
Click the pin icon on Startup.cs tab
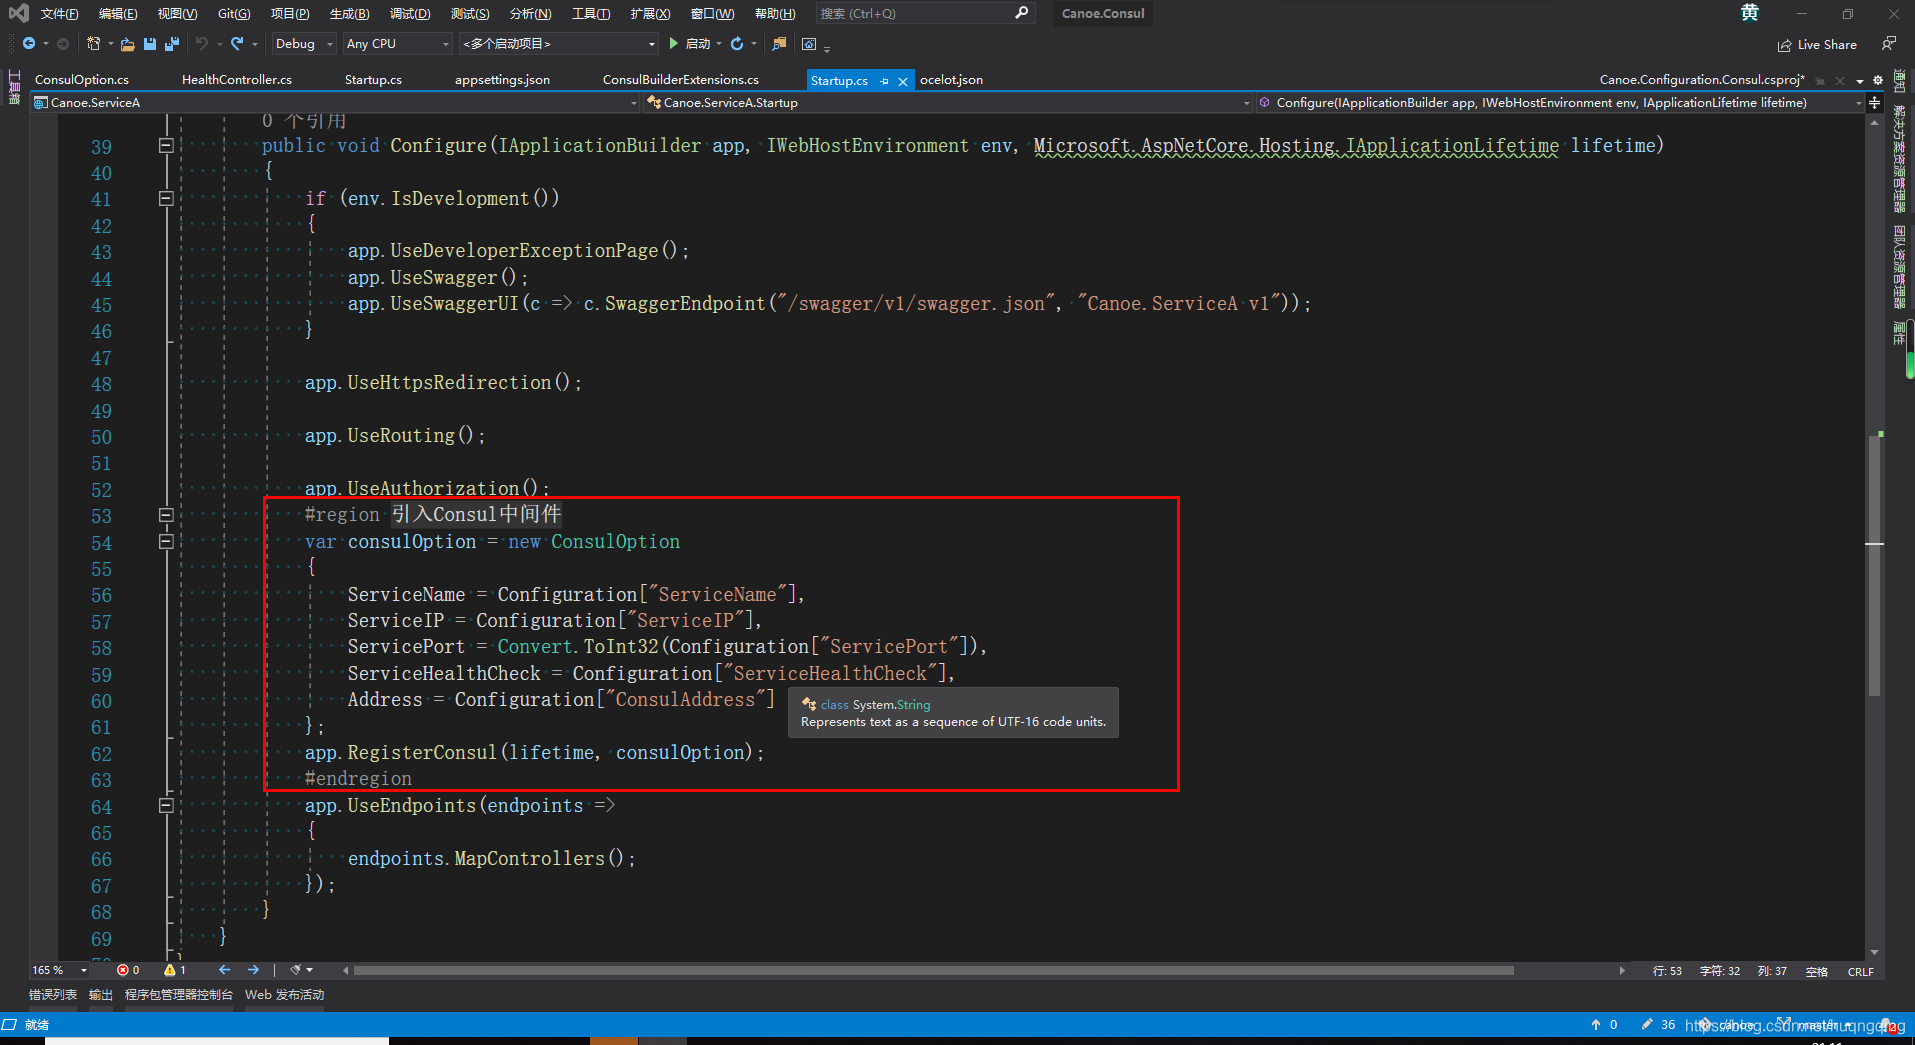884,81
